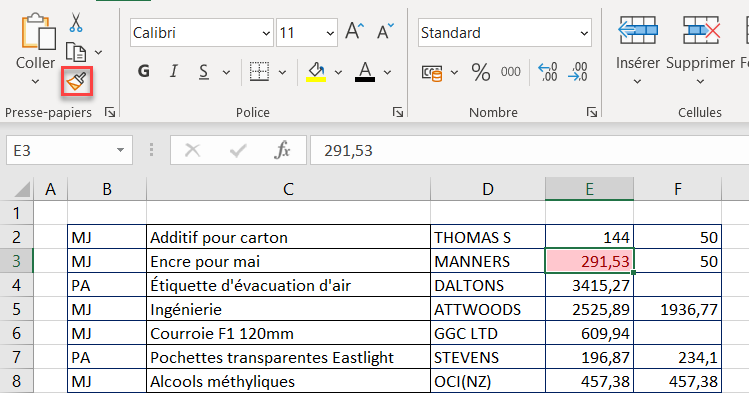Open fill color palette arrow
The height and width of the screenshot is (393, 749).
339,73
